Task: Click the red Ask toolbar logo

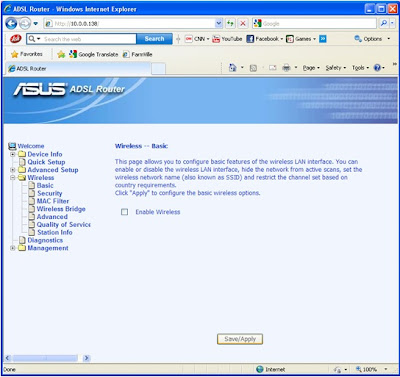Action: (15, 39)
